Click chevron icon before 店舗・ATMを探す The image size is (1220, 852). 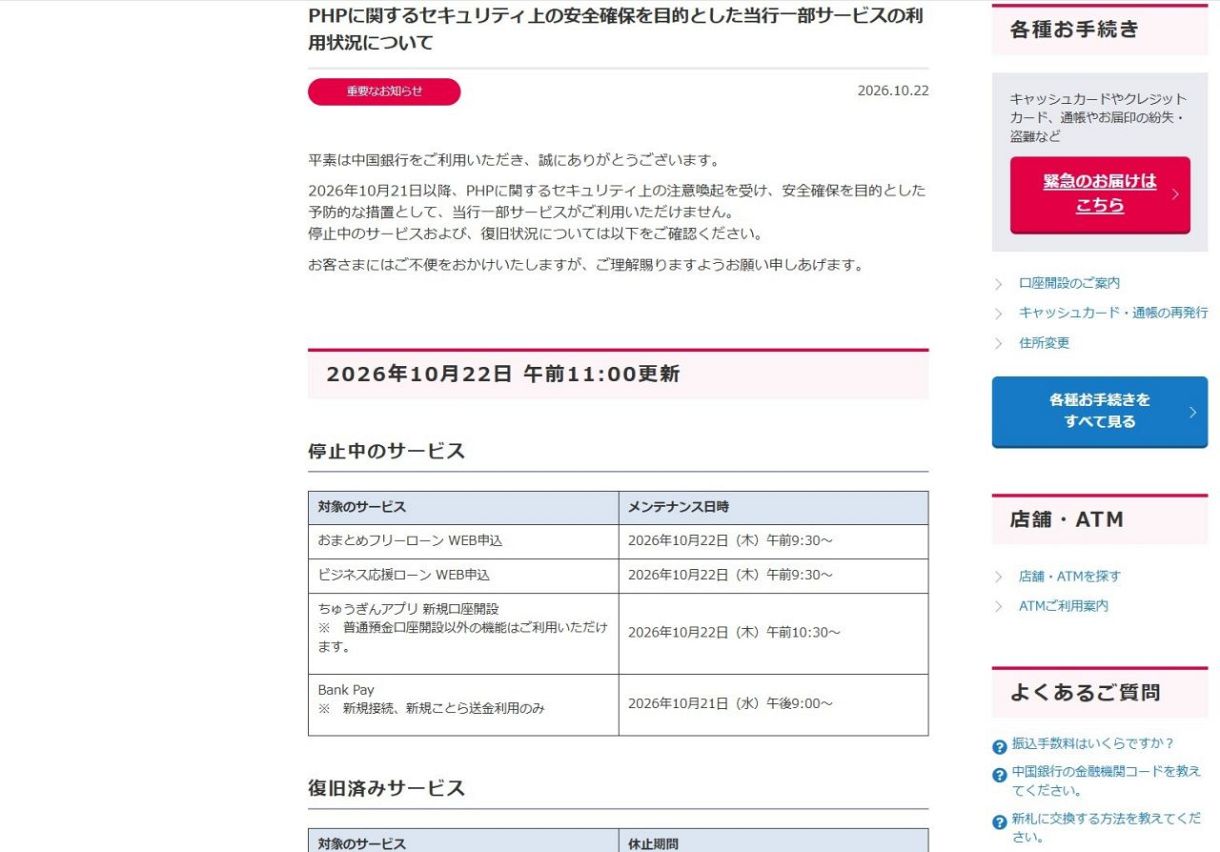coord(999,577)
